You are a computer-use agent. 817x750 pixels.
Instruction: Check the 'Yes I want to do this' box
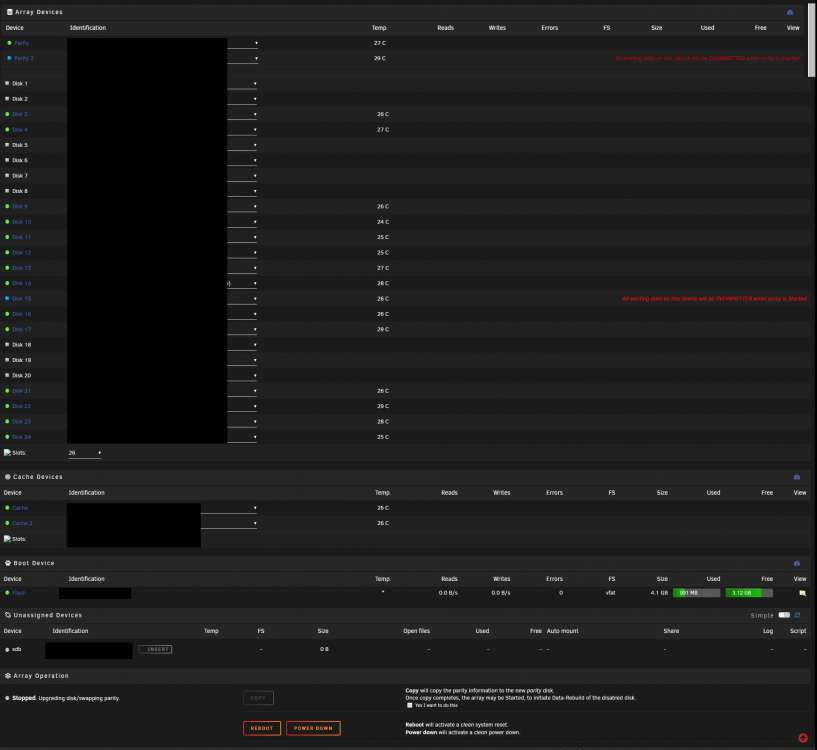410,705
